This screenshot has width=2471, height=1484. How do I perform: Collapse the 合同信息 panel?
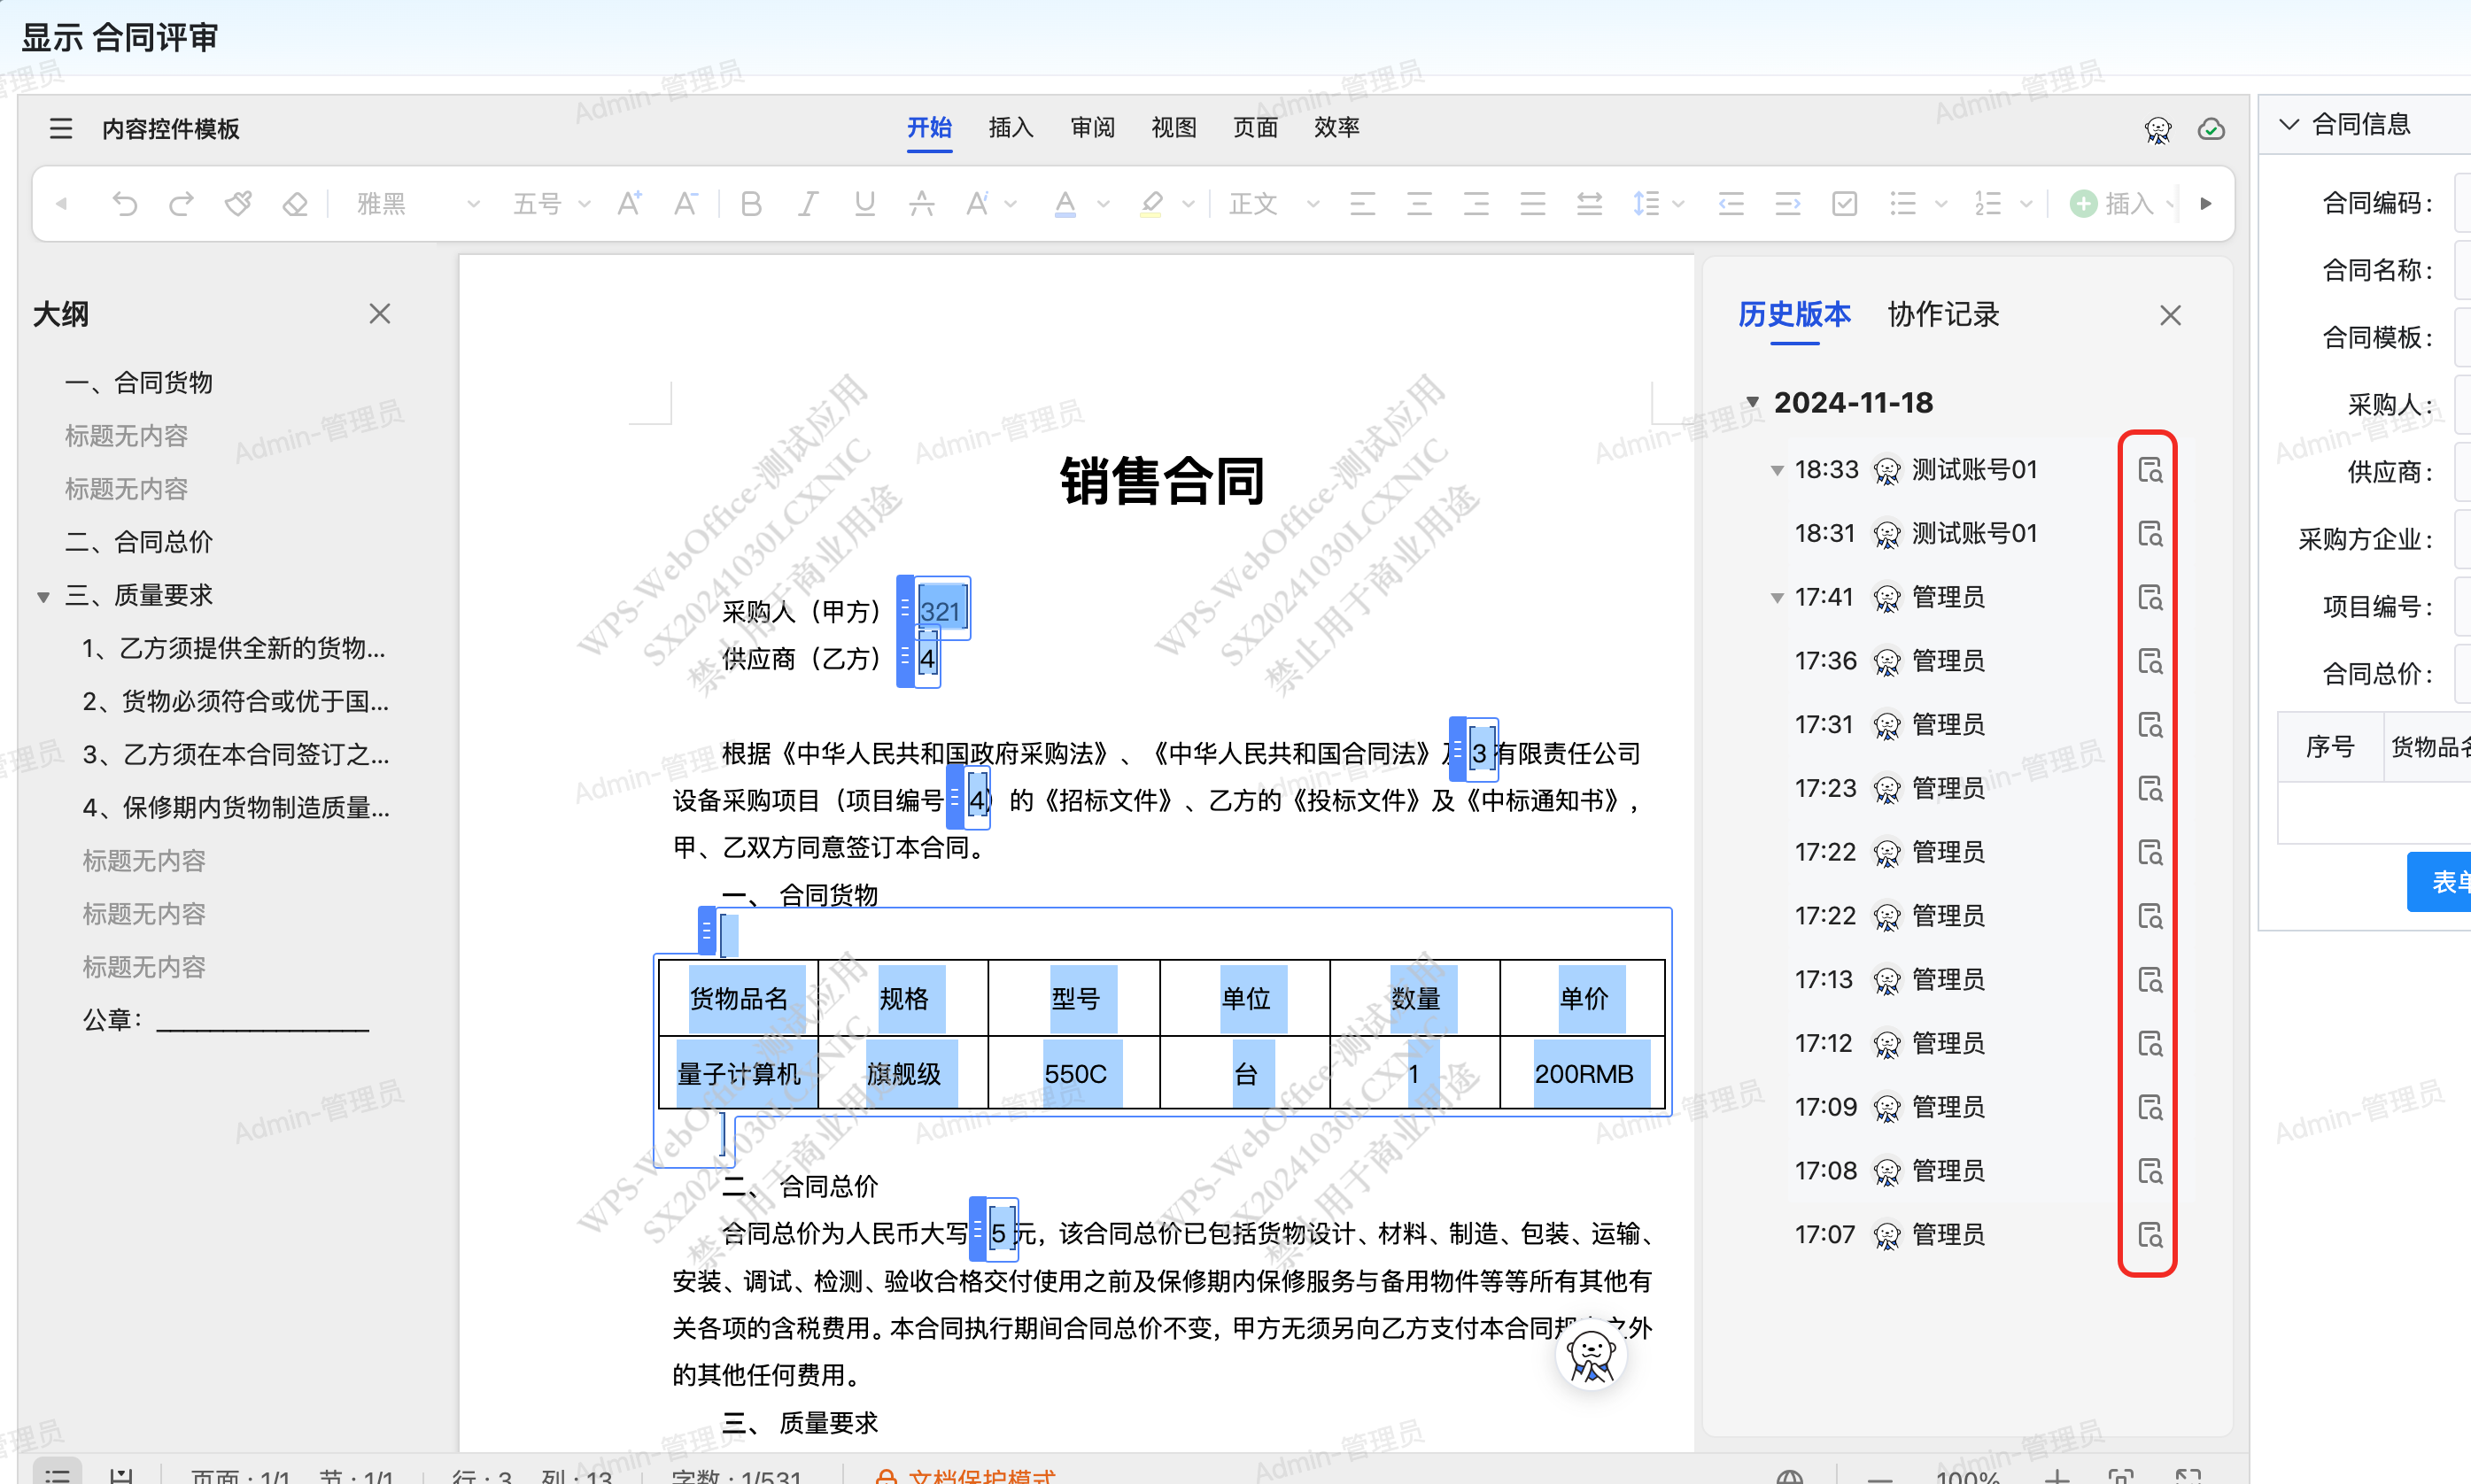[2288, 124]
